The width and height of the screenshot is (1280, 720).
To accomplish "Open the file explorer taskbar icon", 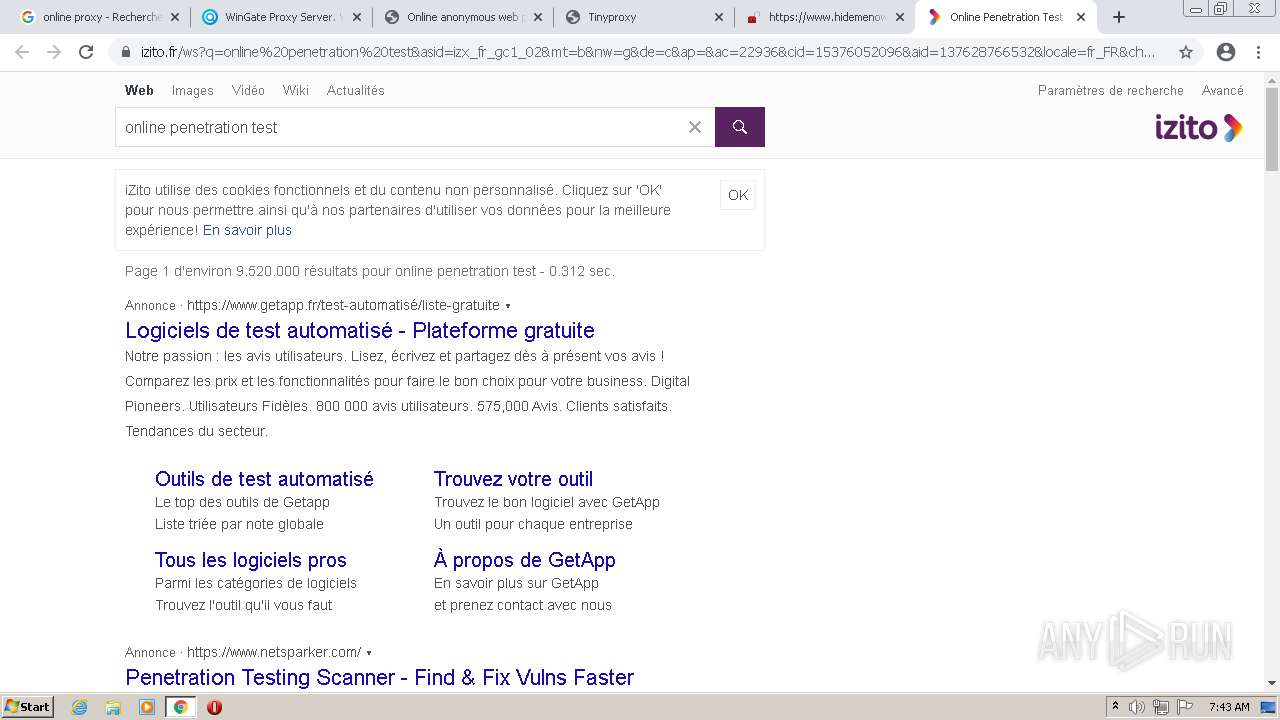I will coord(113,707).
